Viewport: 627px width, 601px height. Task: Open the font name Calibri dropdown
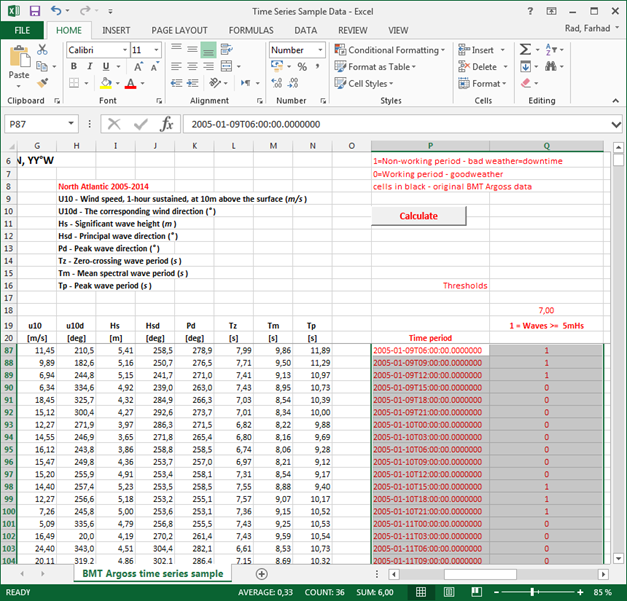pyautogui.click(x=125, y=50)
